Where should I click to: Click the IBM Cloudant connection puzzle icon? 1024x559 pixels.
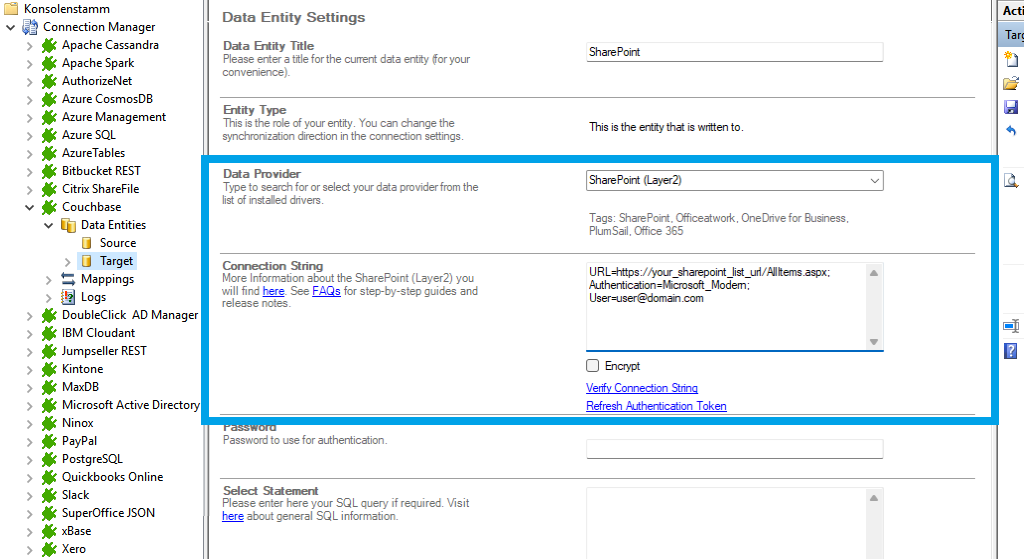(x=49, y=333)
